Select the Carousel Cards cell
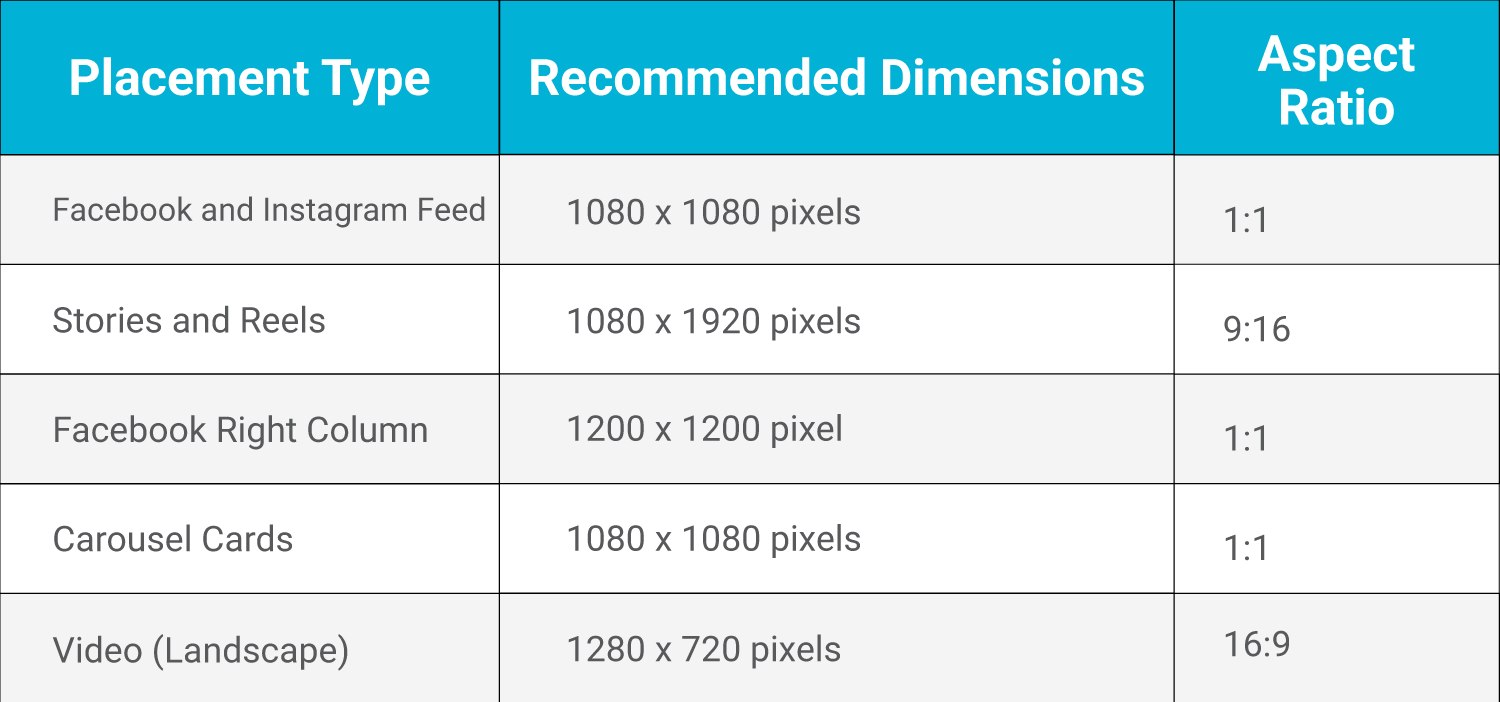The width and height of the screenshot is (1500, 702). point(173,540)
